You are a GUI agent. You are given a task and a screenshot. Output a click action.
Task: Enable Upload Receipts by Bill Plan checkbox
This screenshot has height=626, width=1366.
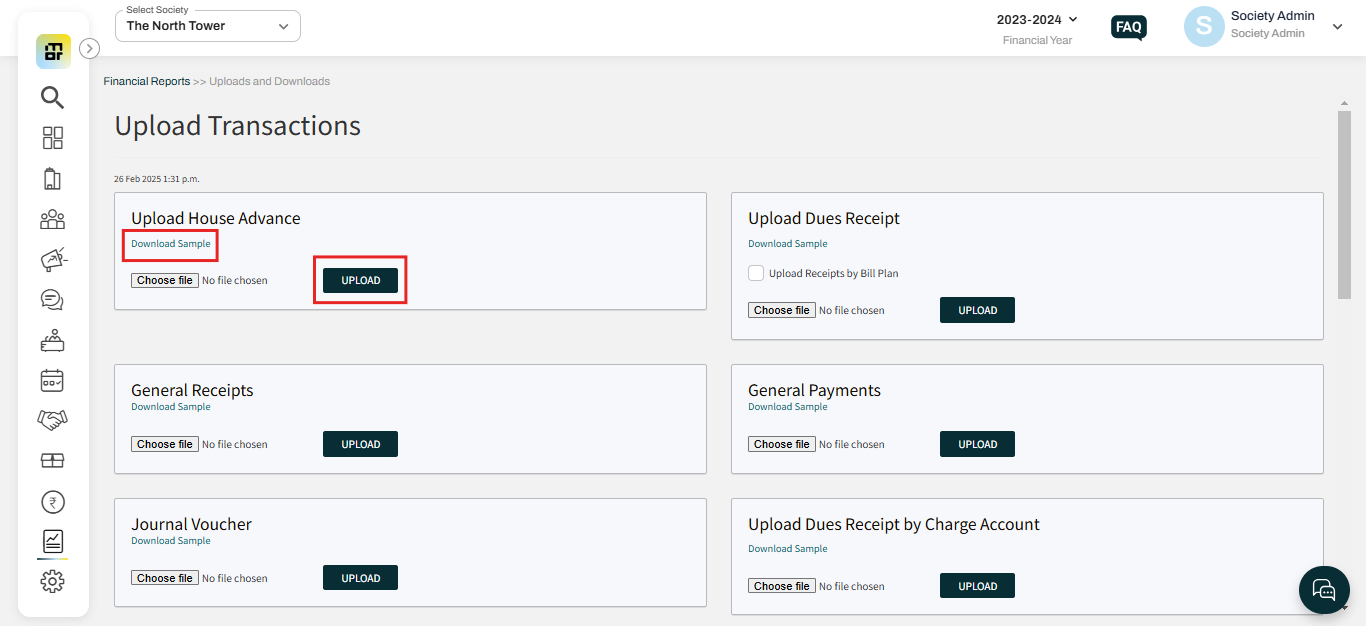[756, 273]
